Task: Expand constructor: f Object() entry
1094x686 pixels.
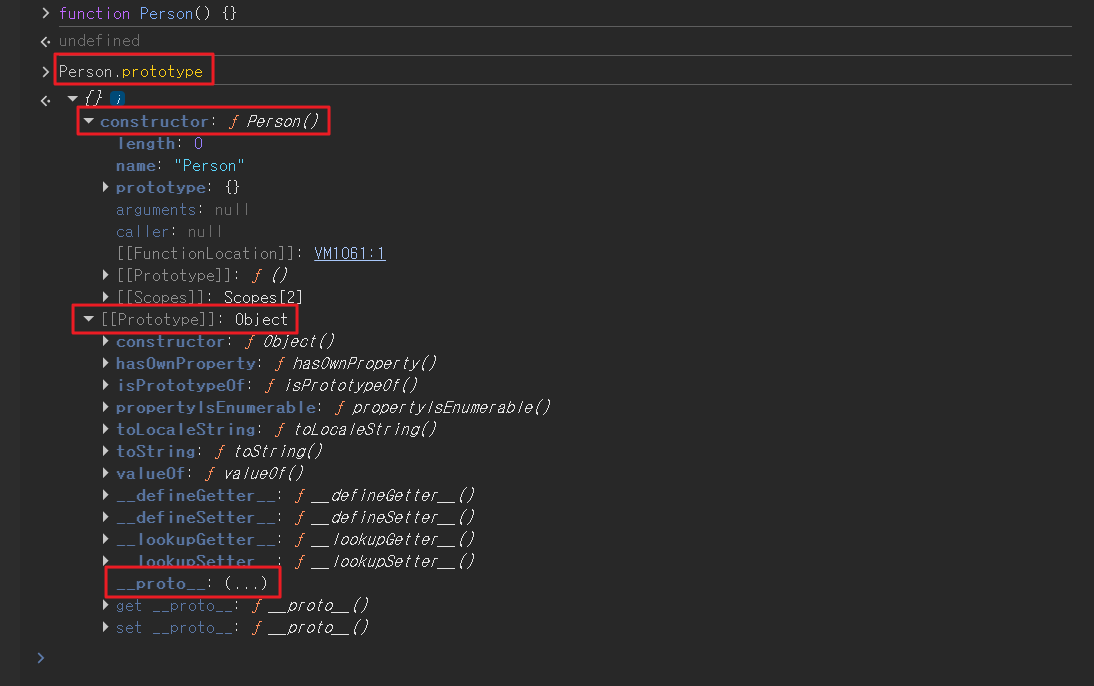Action: [106, 342]
